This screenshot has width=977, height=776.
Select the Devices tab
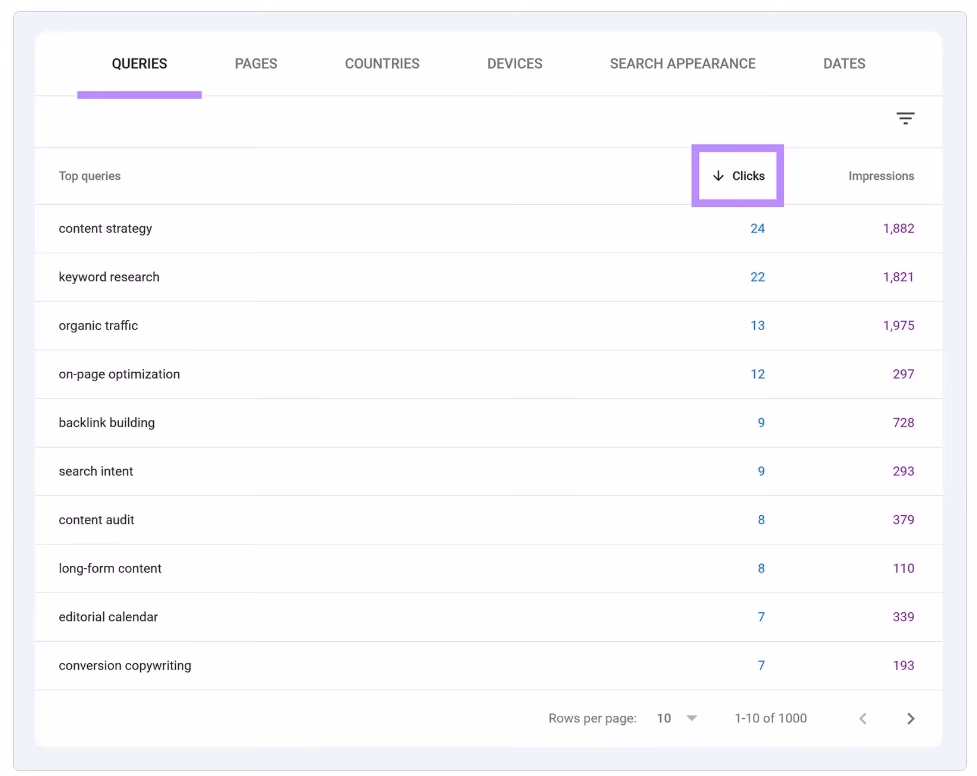[x=515, y=64]
